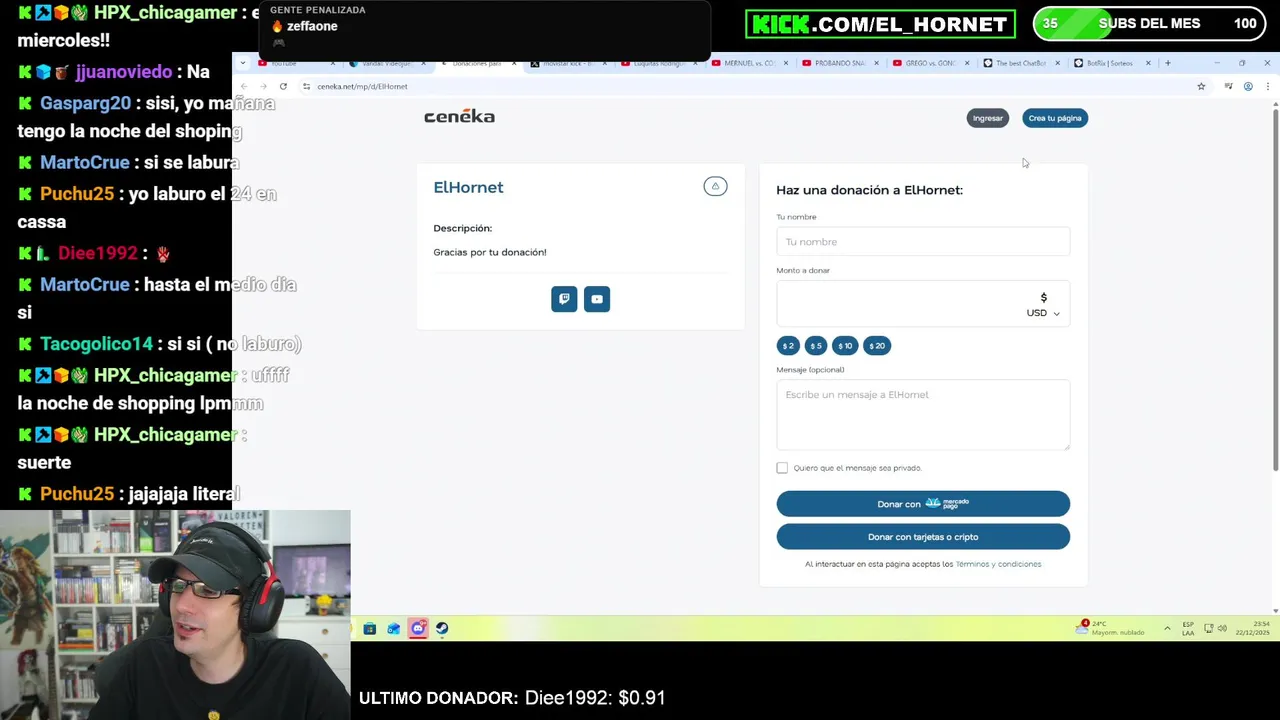
Task: Open the 'Términos y condiciones' link
Action: 998,564
